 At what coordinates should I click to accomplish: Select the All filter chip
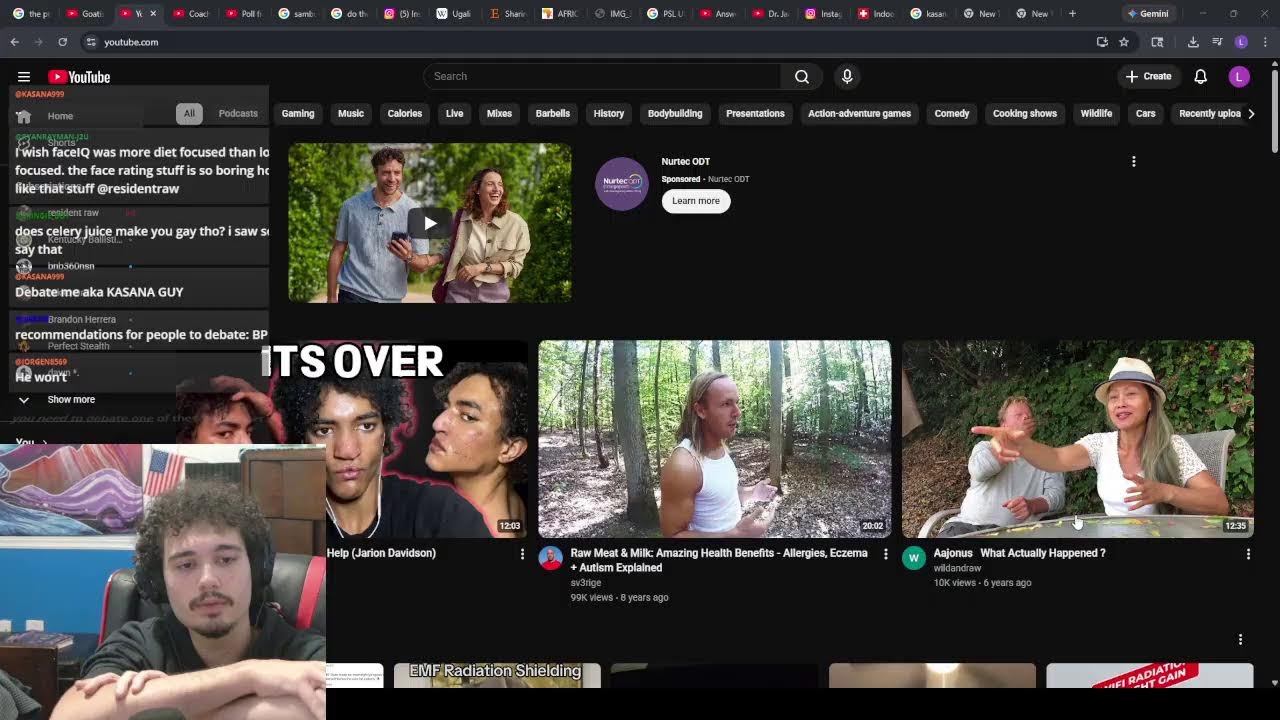tap(189, 114)
